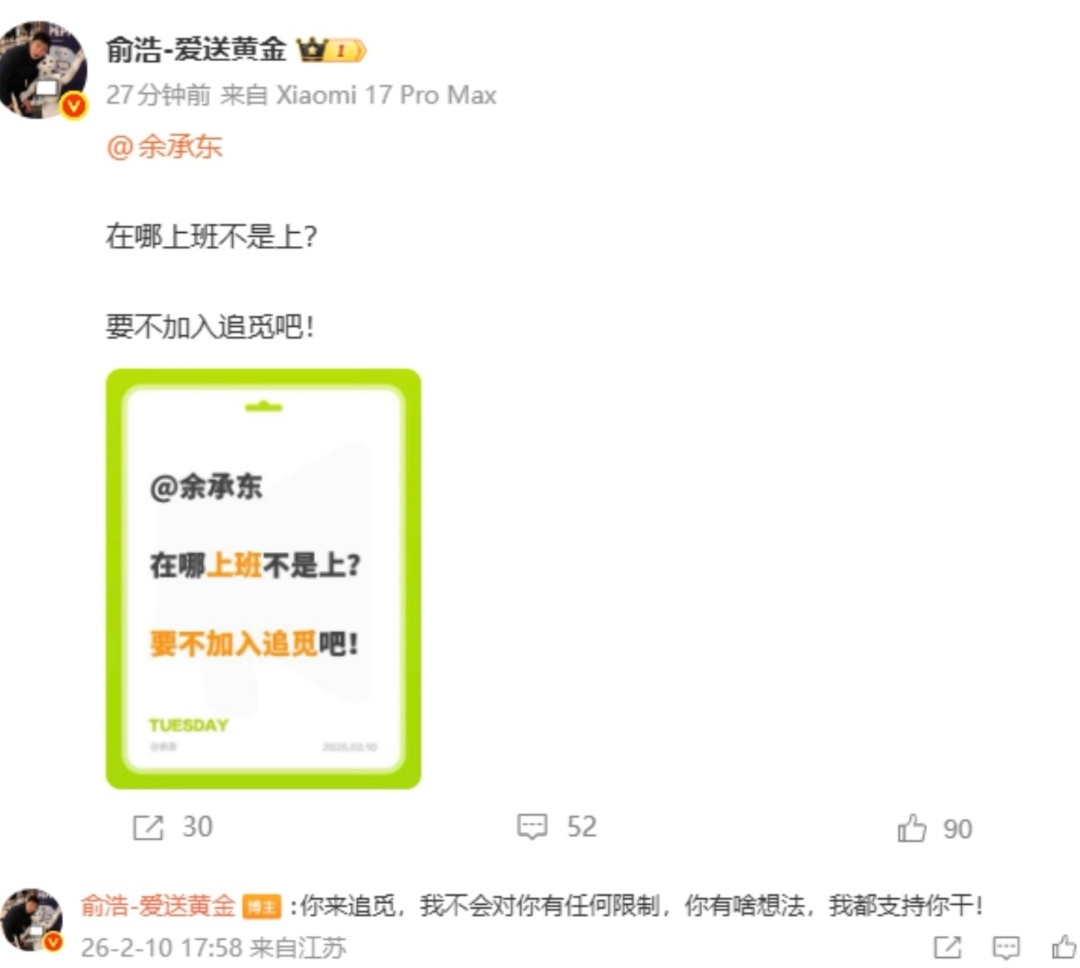The width and height of the screenshot is (1080, 968).
Task: Follow the @余承东 mention link
Action: point(165,147)
